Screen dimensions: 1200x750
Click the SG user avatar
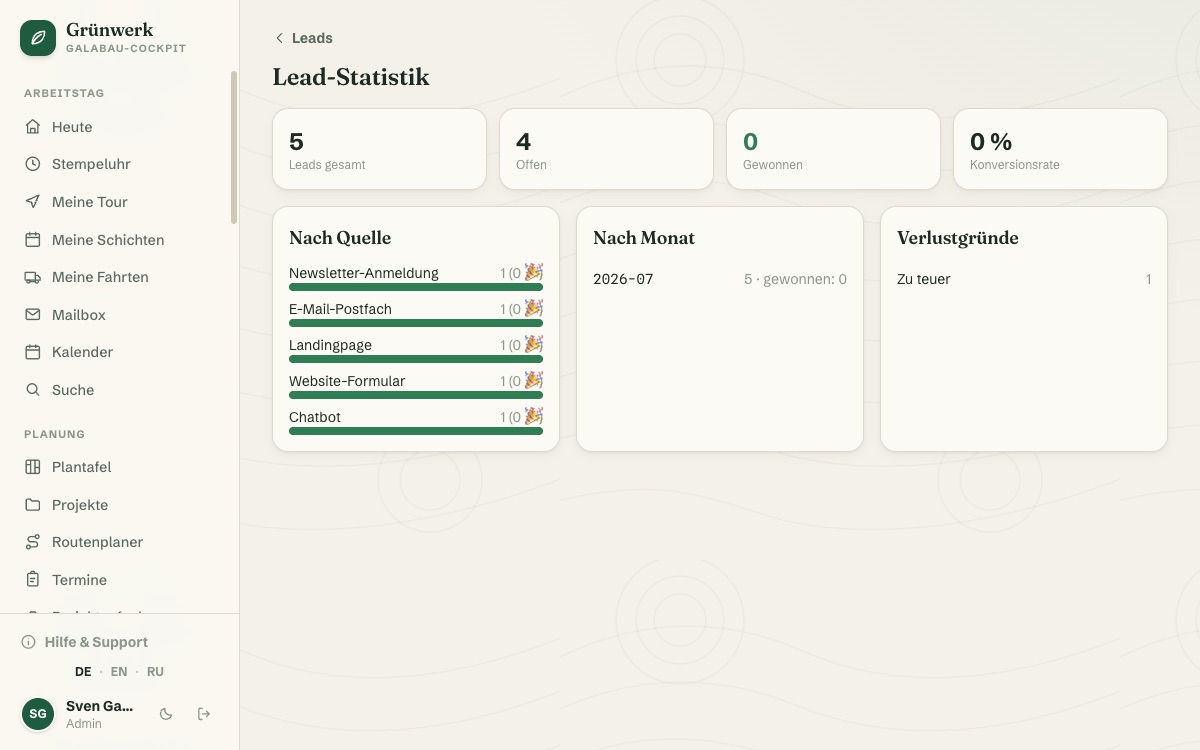[38, 714]
